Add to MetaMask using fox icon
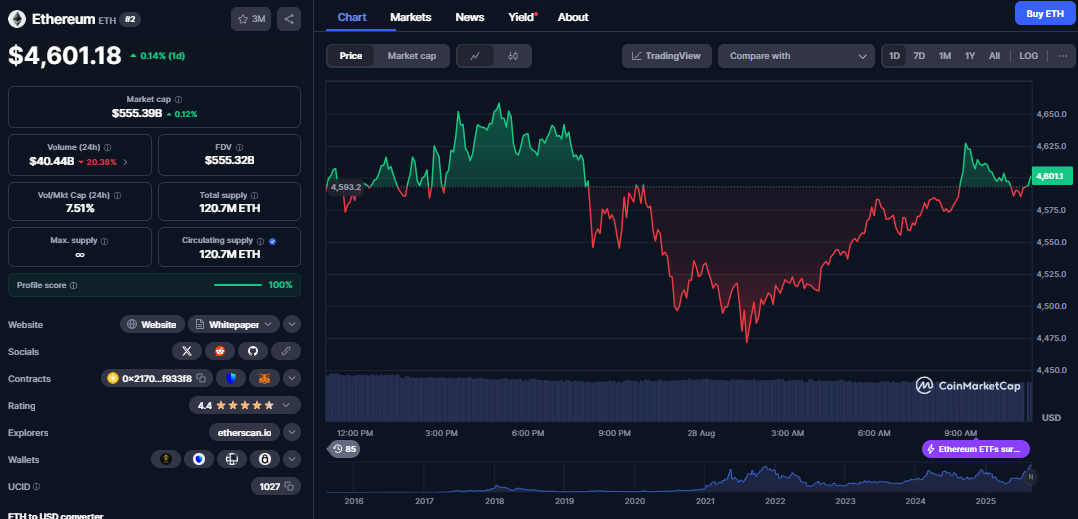The image size is (1078, 519). tap(264, 378)
